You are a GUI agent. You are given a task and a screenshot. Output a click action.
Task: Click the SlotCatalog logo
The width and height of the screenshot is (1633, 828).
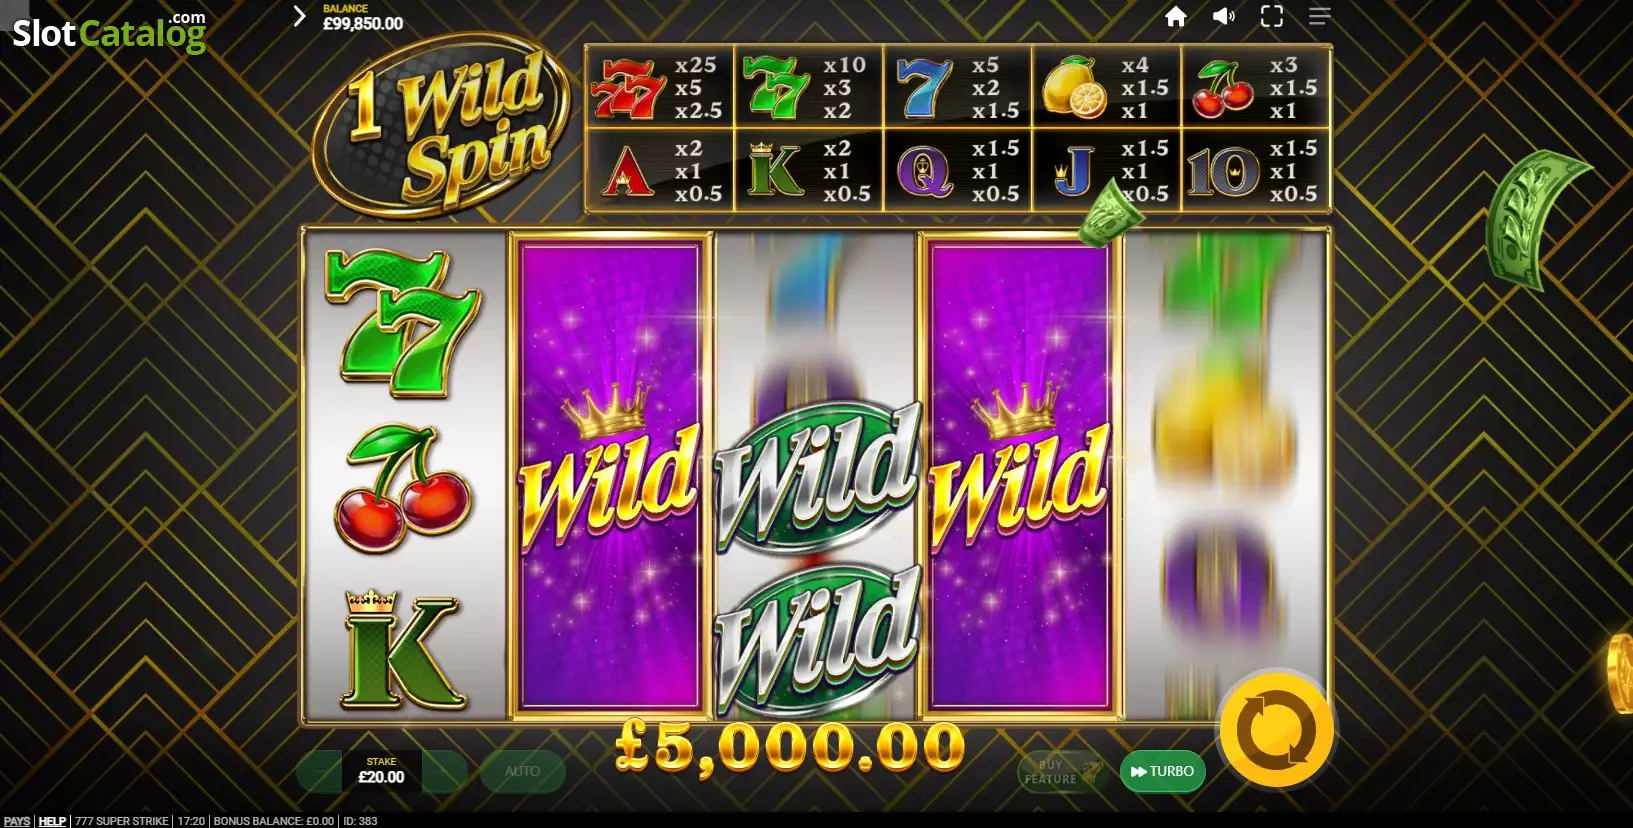pos(109,32)
